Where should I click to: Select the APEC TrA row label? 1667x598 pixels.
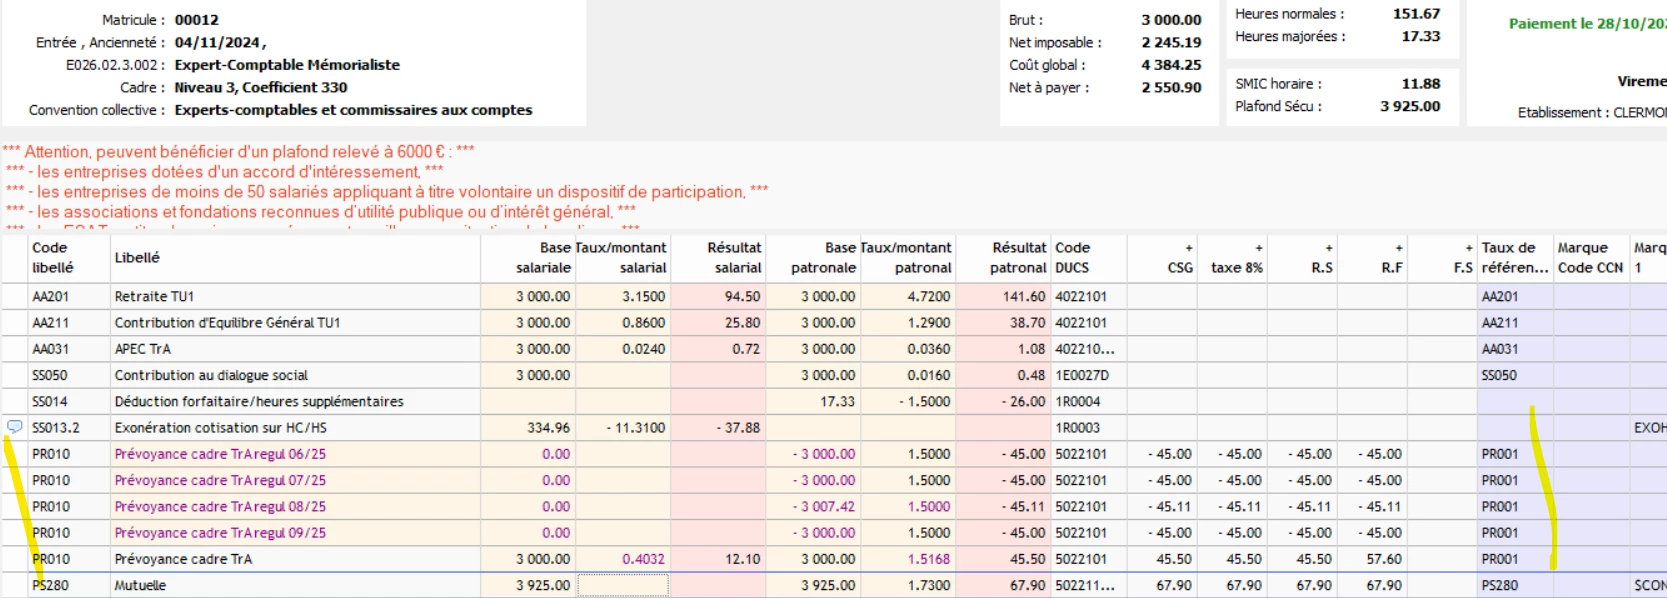click(142, 349)
